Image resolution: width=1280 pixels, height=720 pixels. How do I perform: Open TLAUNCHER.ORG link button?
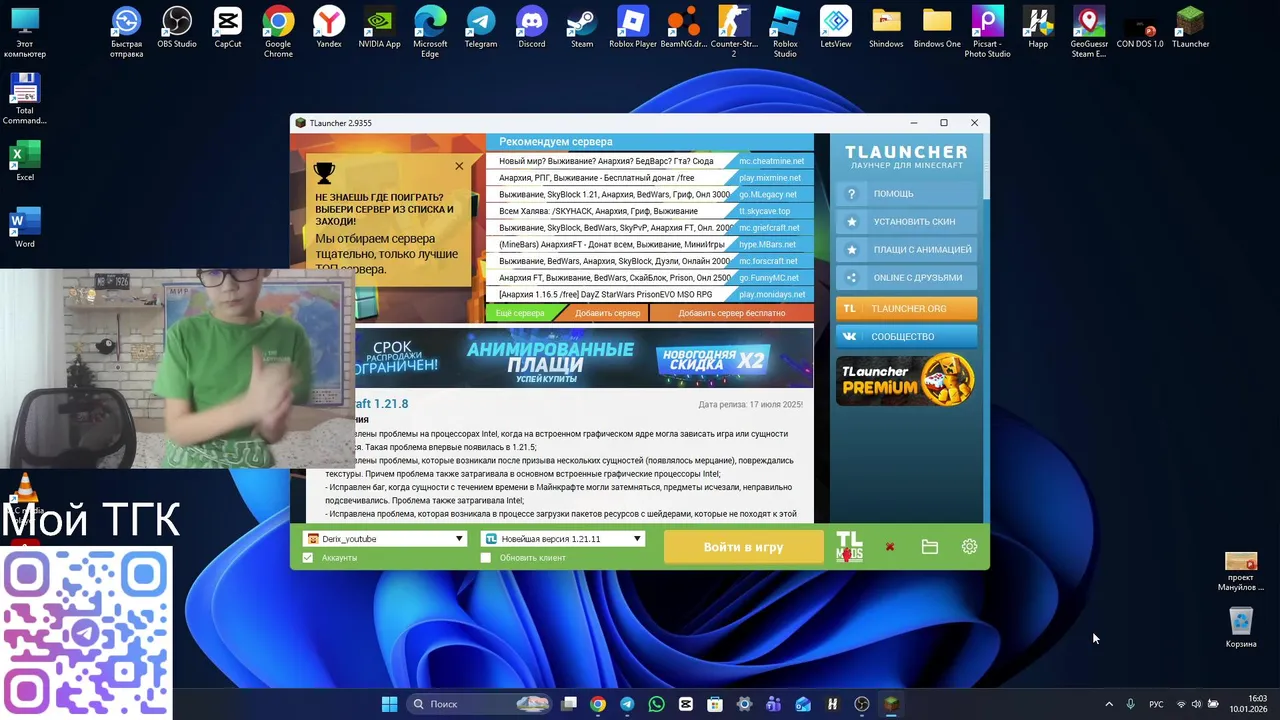(x=906, y=309)
